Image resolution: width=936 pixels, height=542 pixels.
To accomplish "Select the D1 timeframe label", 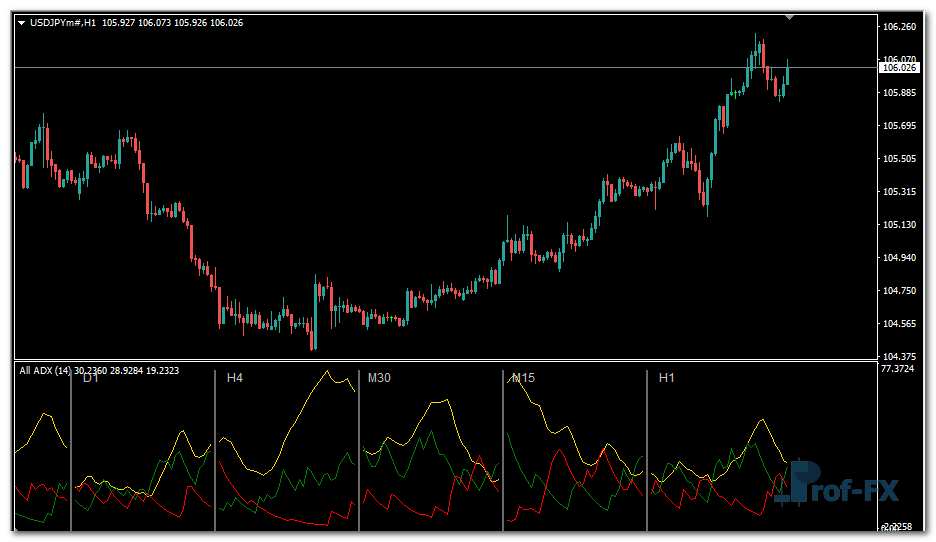I will (x=90, y=378).
